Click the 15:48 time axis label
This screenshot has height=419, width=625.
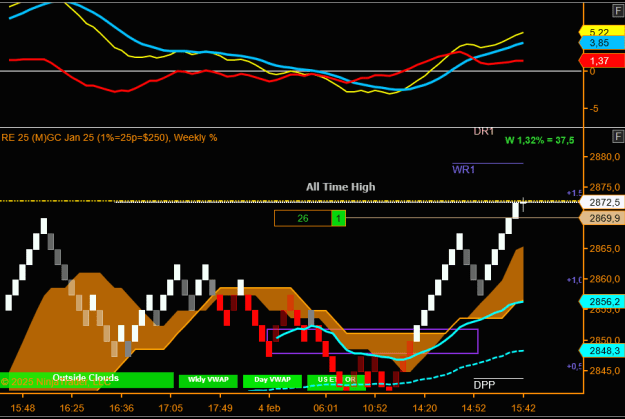coord(23,408)
